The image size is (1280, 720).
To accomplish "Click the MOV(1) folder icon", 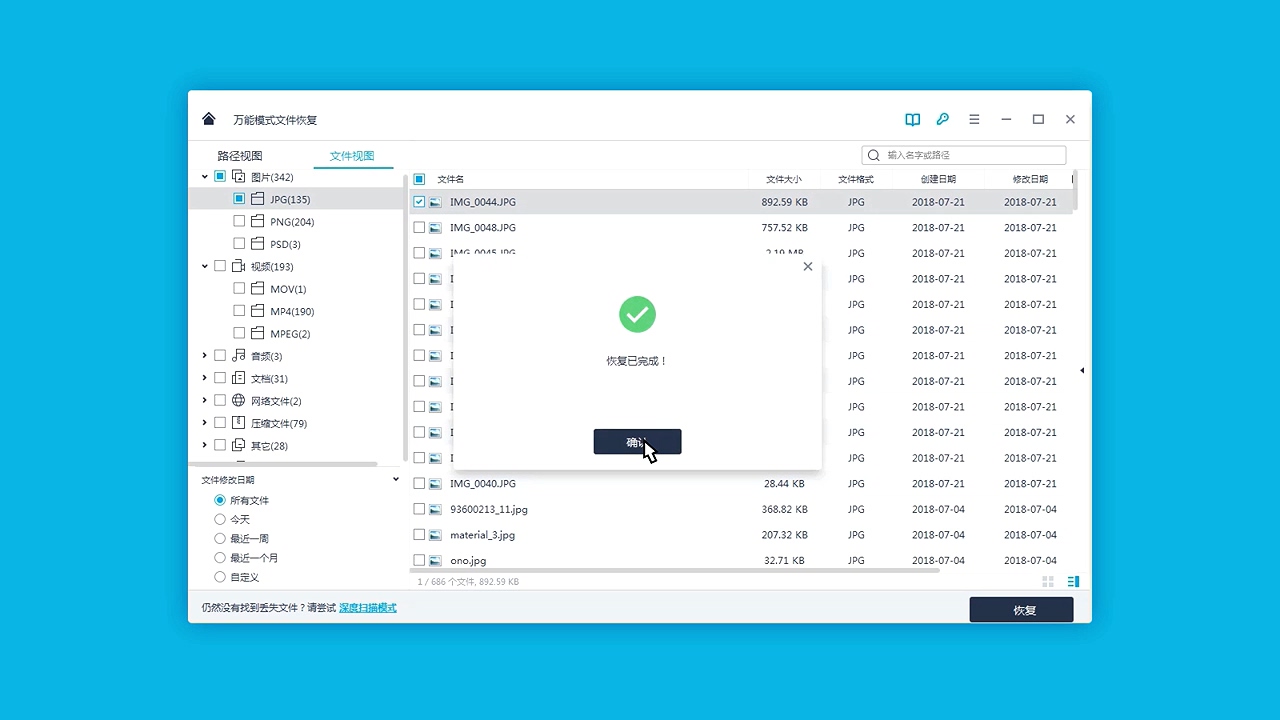I will tap(258, 288).
